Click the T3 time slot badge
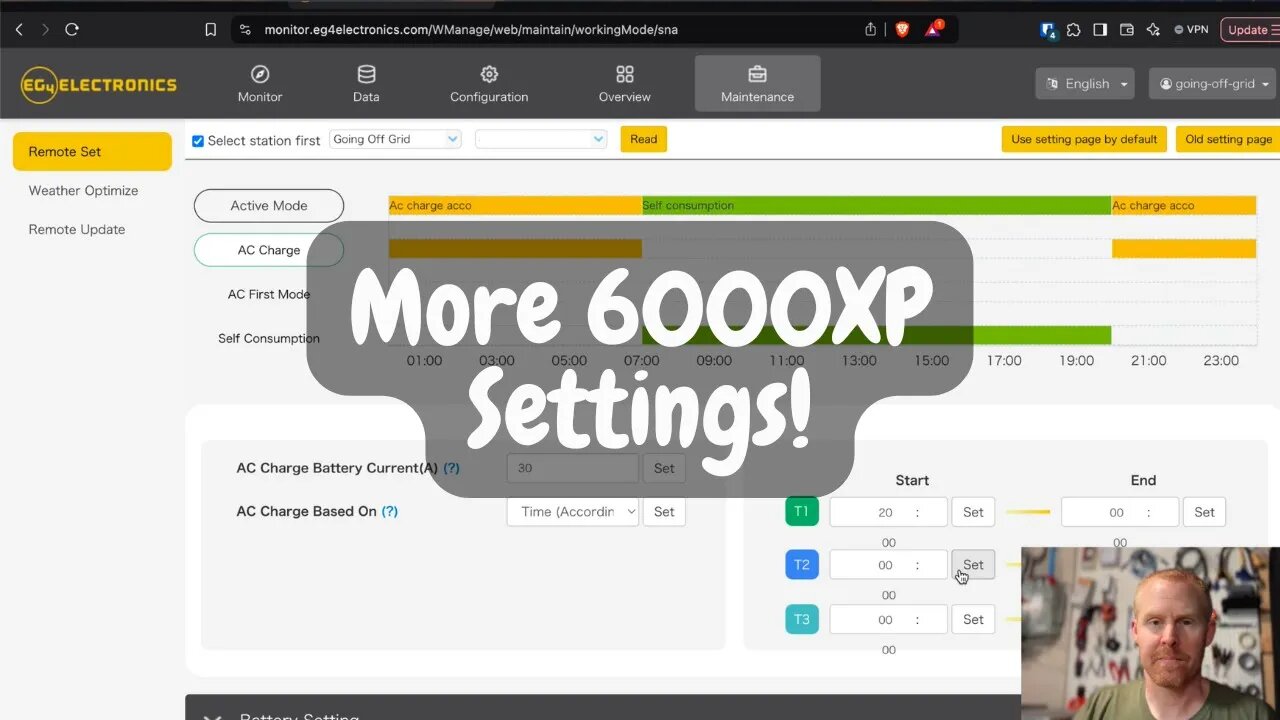1280x720 pixels. point(802,619)
